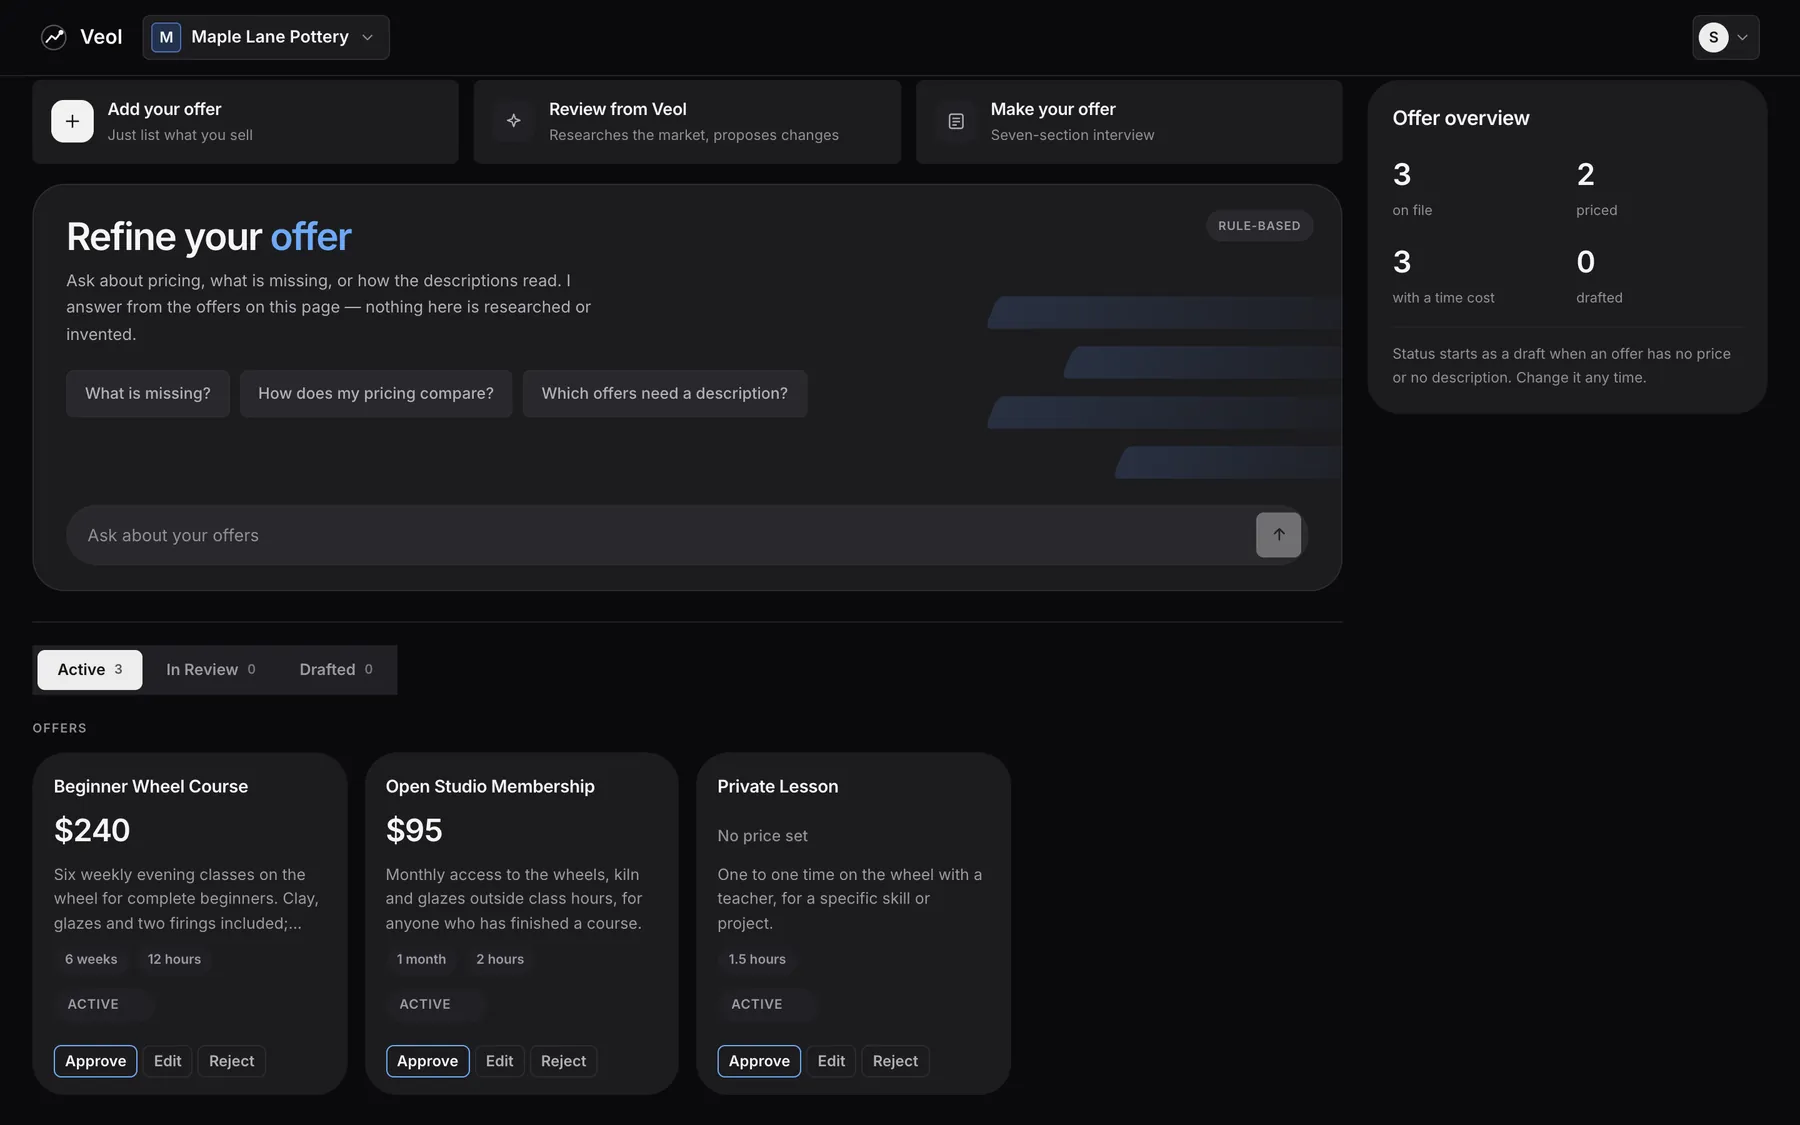Screen dimensions: 1800x1125
Task: Approve the Beginner Wheel Course offer
Action: pos(96,1061)
